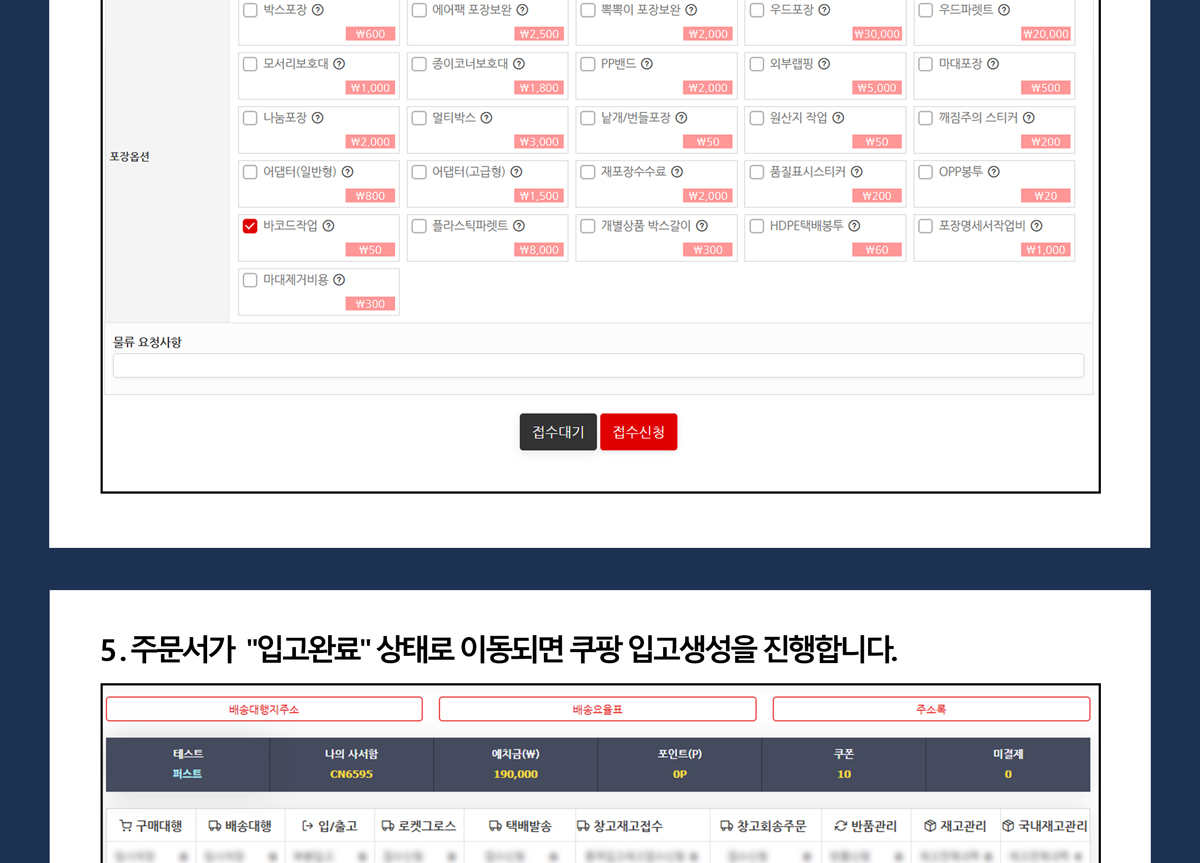
Task: Show help for HDPE택배봉투 option
Action: click(x=854, y=226)
